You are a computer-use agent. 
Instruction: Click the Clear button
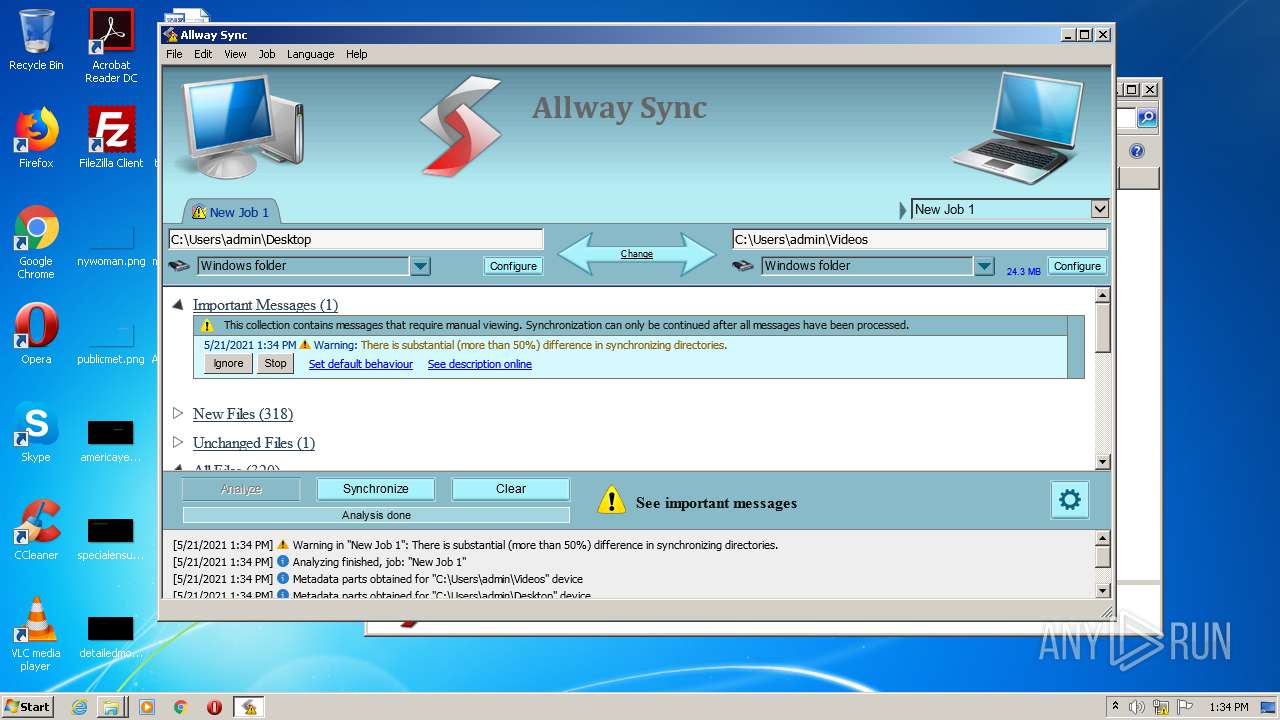click(511, 489)
